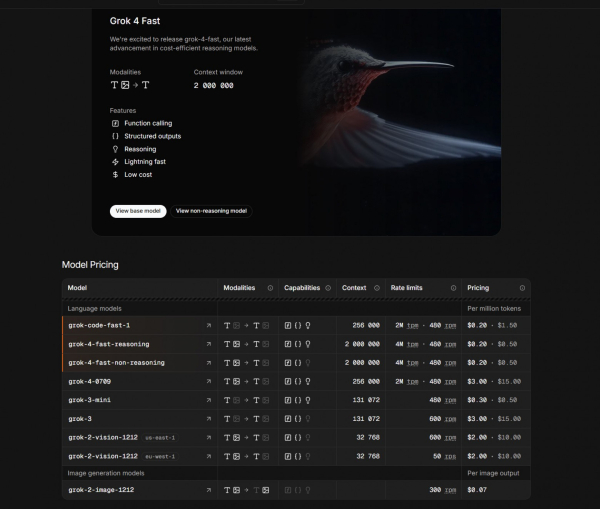Open grok-code-fast-1 via its arrow icon

point(209,325)
